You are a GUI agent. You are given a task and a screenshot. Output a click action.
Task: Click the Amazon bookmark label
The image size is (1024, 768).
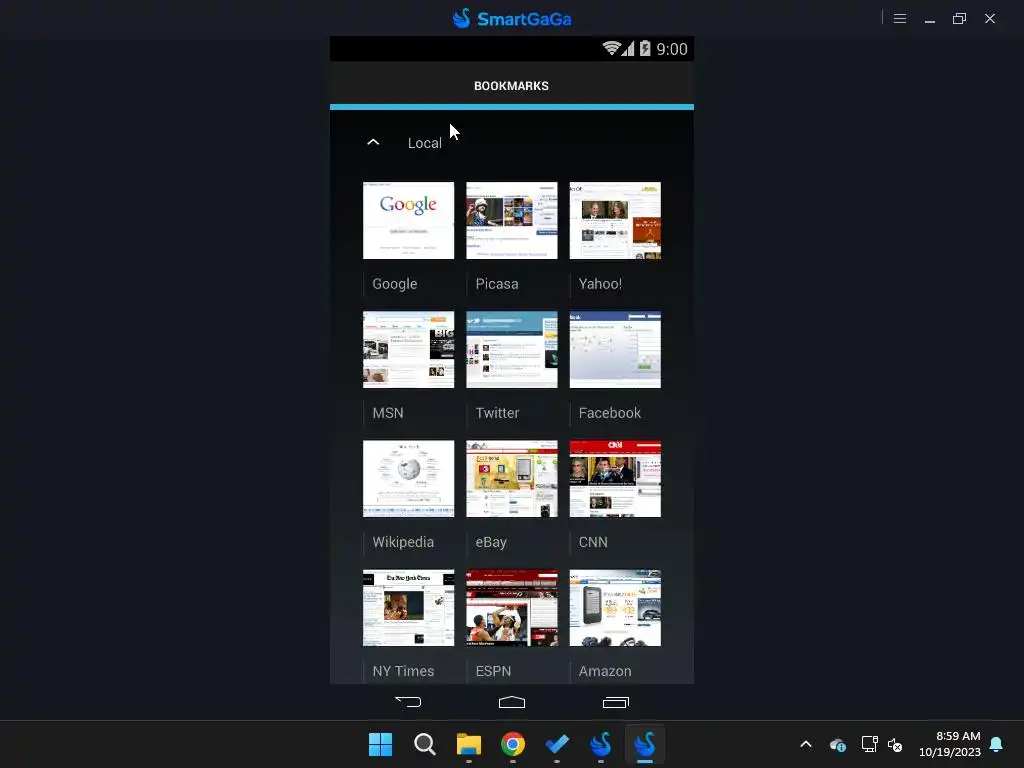(x=605, y=671)
